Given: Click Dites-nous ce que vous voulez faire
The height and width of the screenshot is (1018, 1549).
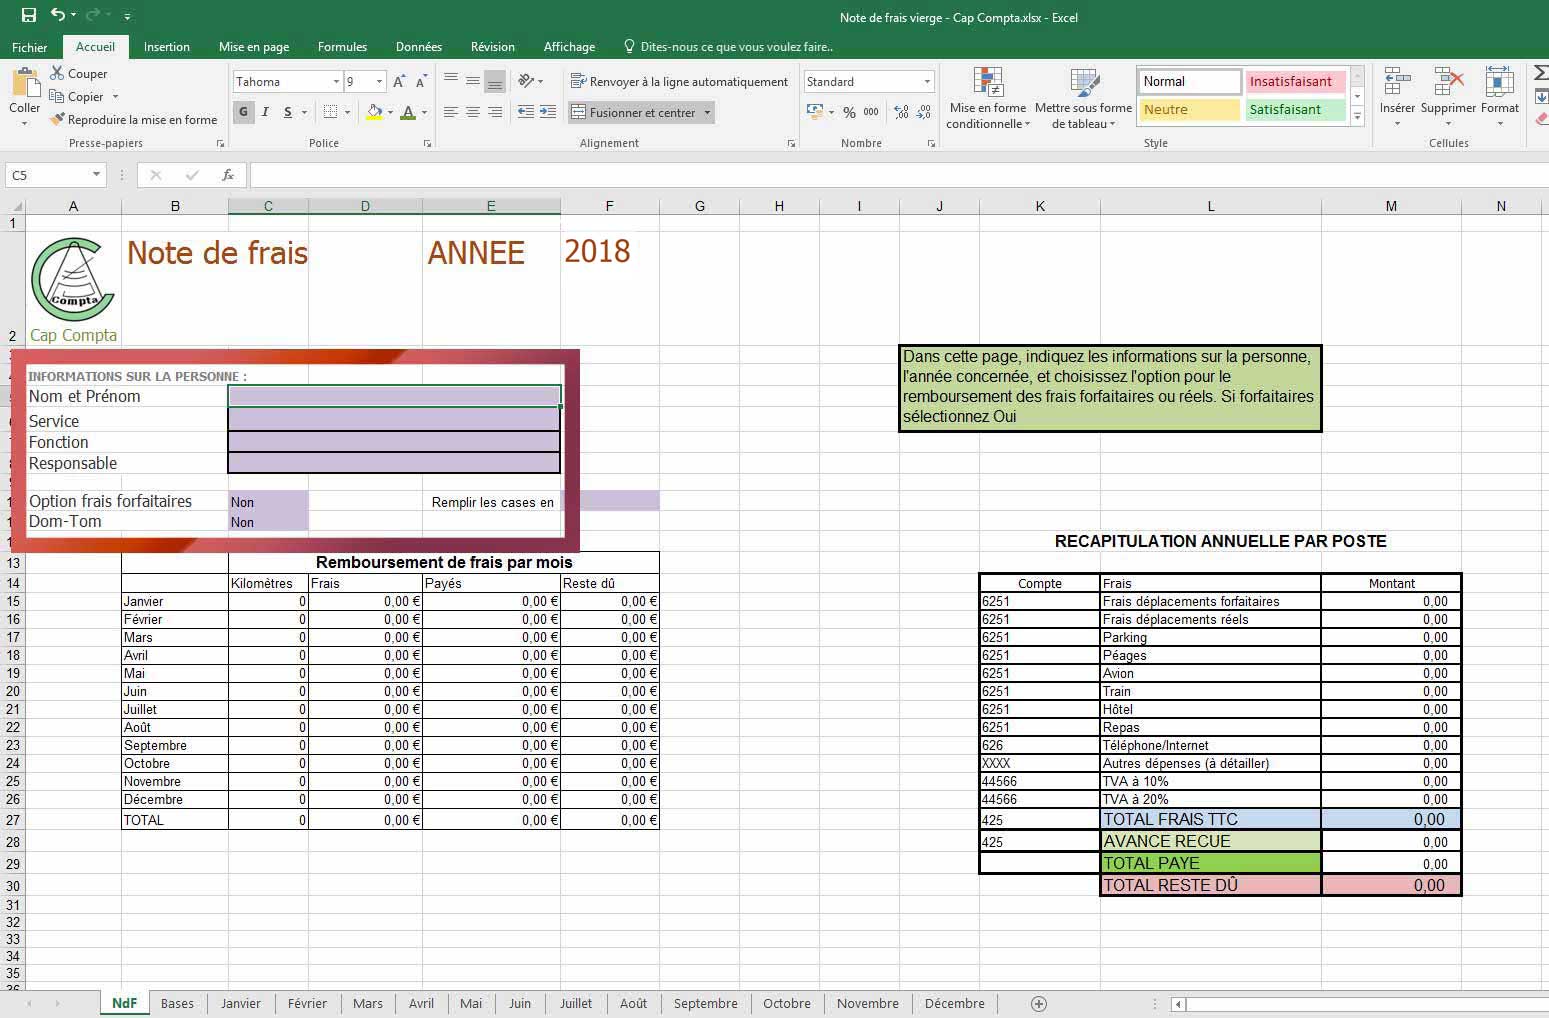Looking at the screenshot, I should tap(728, 47).
